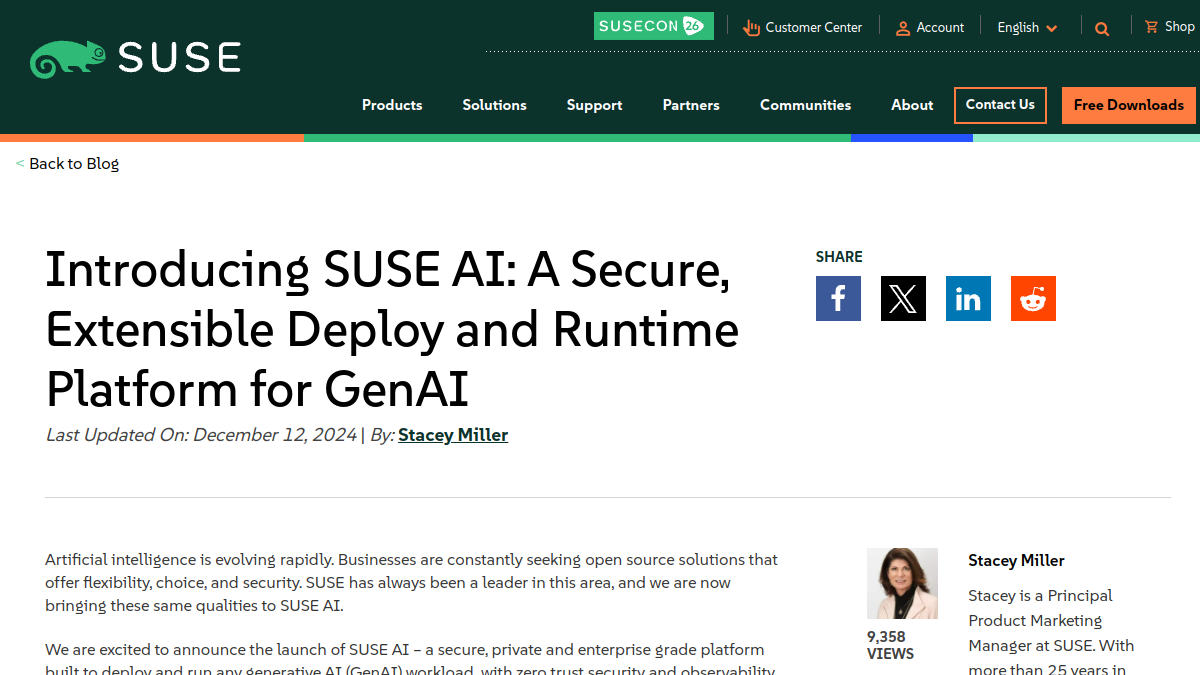Share article on LinkedIn
The width and height of the screenshot is (1200, 675).
coord(968,298)
